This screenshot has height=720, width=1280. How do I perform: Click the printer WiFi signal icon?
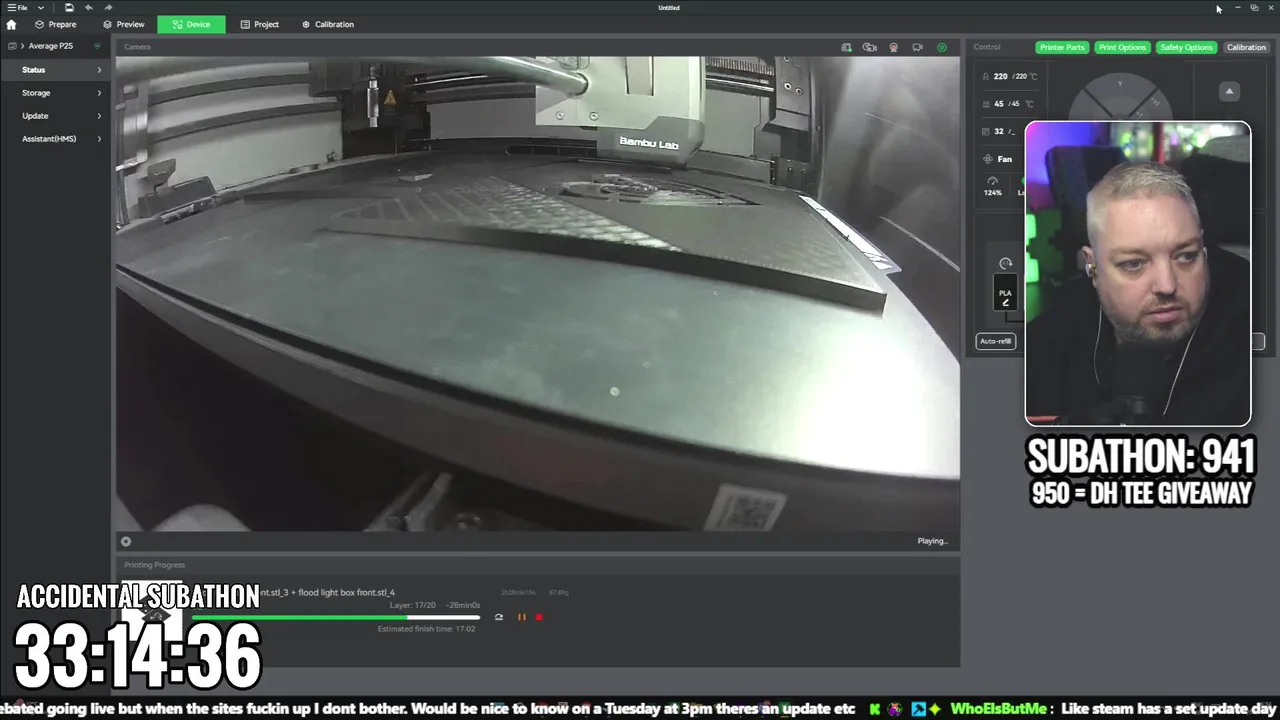click(97, 46)
